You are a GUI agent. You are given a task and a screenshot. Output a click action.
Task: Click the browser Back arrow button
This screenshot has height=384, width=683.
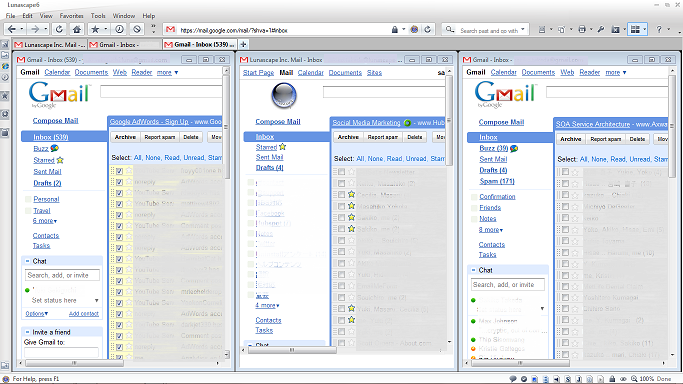(12, 29)
